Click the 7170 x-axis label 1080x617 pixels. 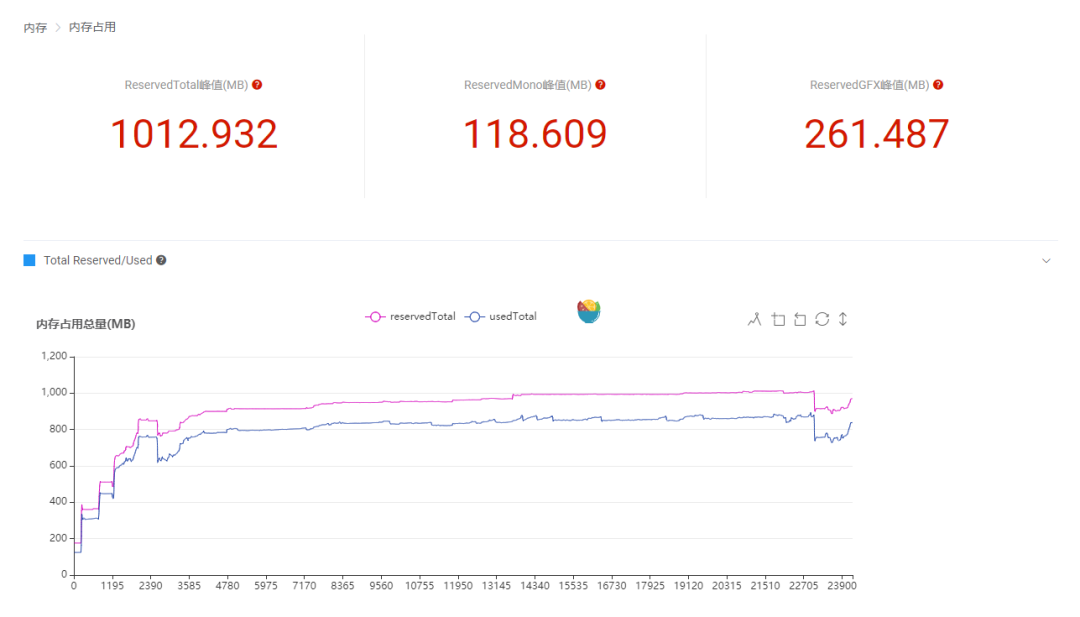304,586
